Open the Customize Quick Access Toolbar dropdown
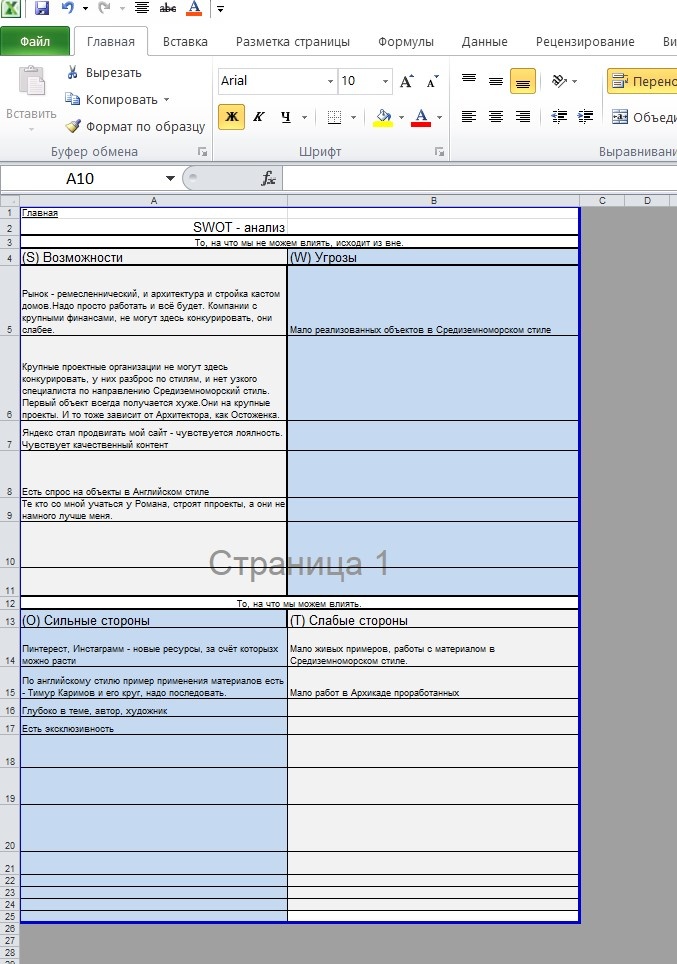Screen dimensions: 677x964 coord(220,9)
